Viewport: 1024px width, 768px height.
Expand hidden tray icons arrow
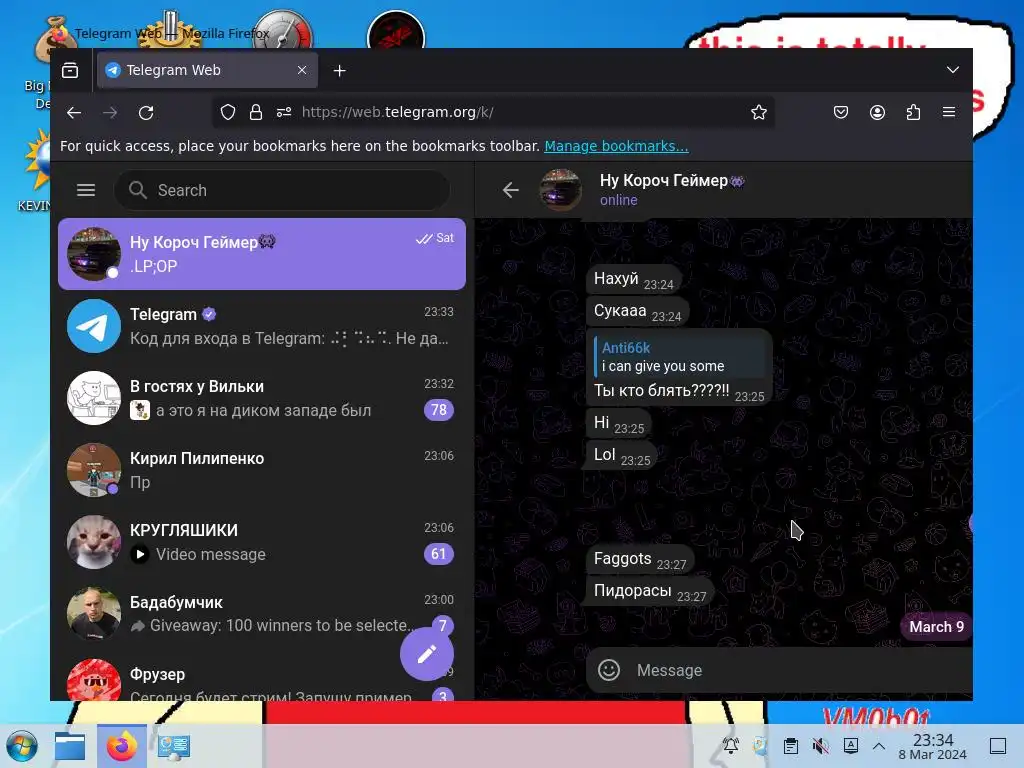tap(879, 745)
